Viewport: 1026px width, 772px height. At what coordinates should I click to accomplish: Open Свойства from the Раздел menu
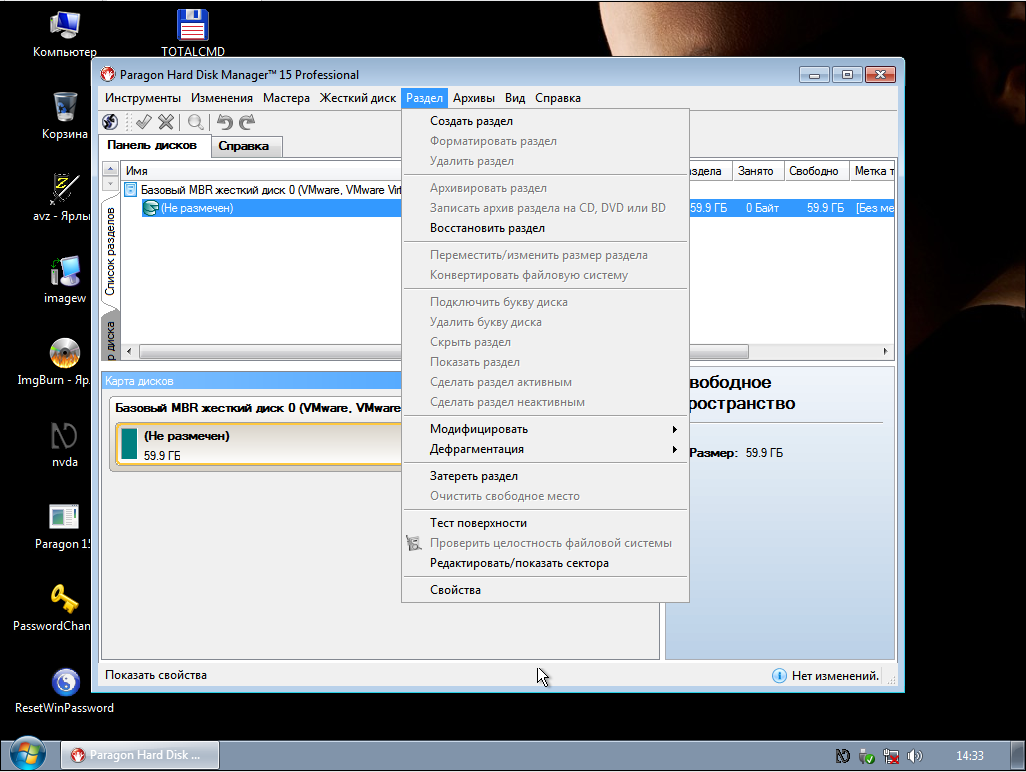tap(545, 590)
